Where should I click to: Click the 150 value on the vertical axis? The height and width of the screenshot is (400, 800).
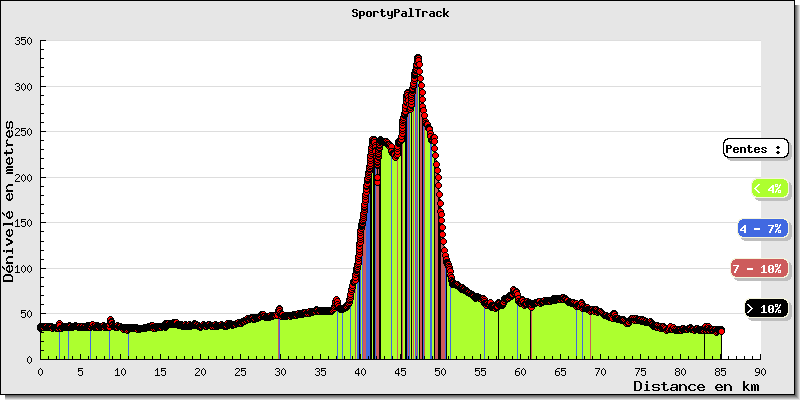point(21,223)
